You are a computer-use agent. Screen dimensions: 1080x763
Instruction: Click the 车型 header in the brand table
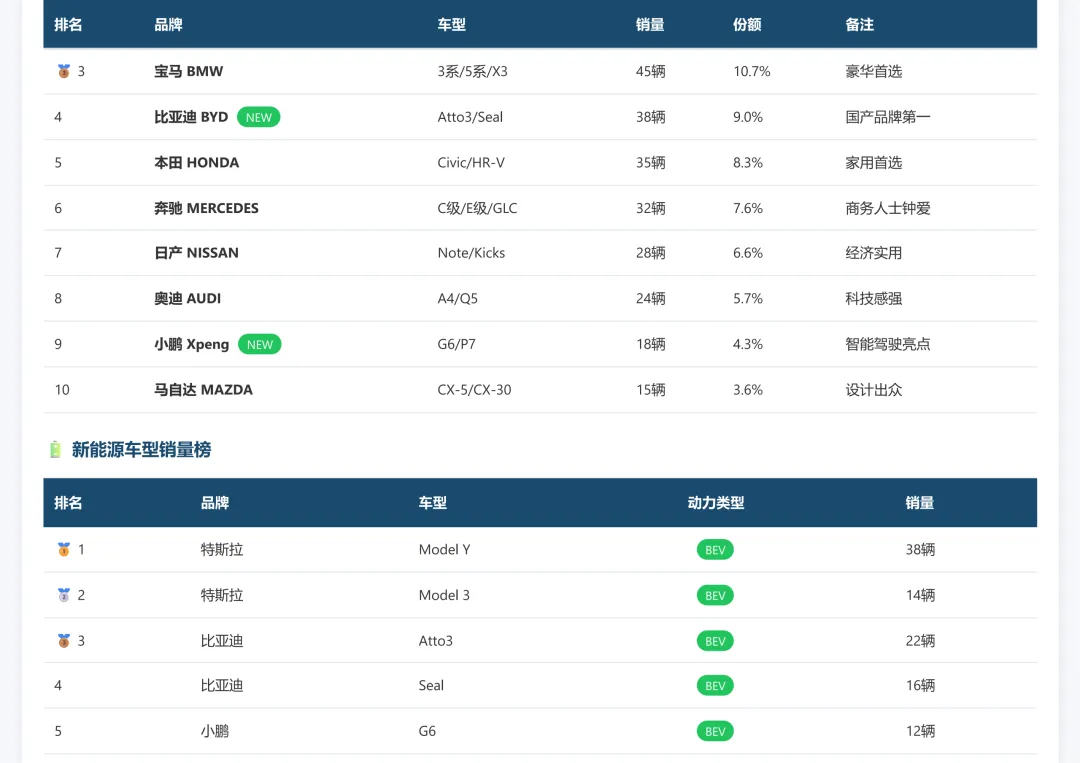(452, 25)
